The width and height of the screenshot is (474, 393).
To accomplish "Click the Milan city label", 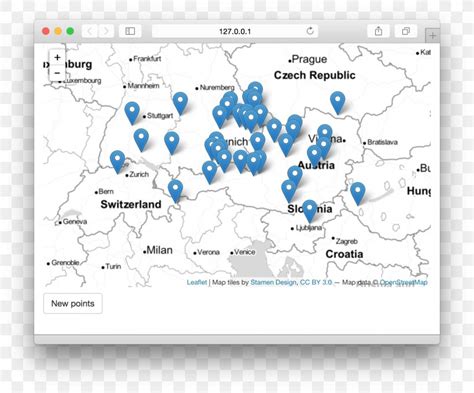I will coord(159,250).
